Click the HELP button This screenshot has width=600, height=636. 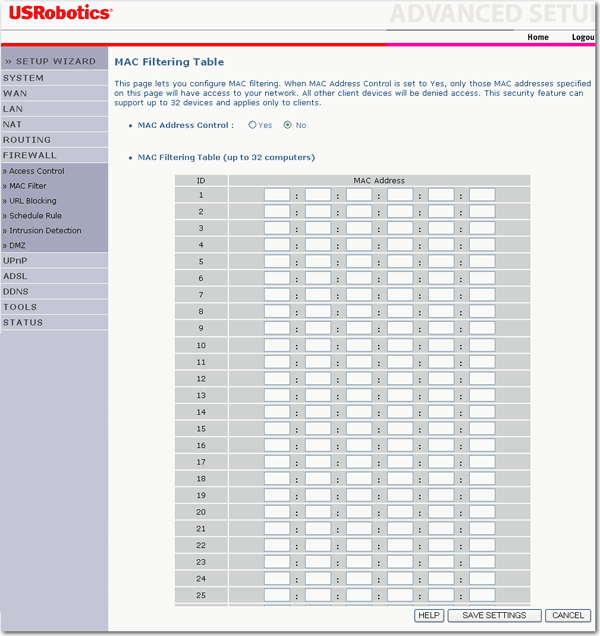(429, 615)
